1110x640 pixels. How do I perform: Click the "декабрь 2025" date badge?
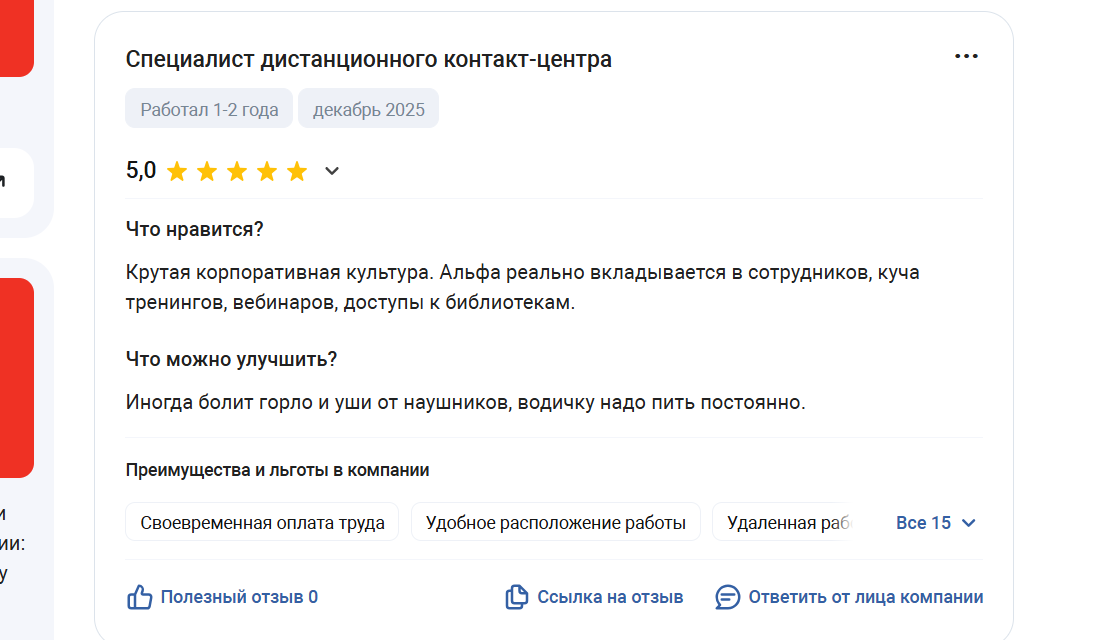[x=368, y=109]
